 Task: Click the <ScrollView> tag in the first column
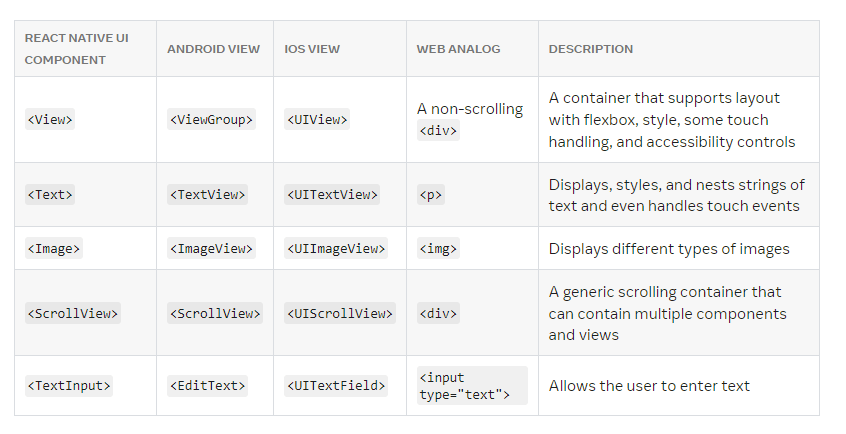(73, 313)
